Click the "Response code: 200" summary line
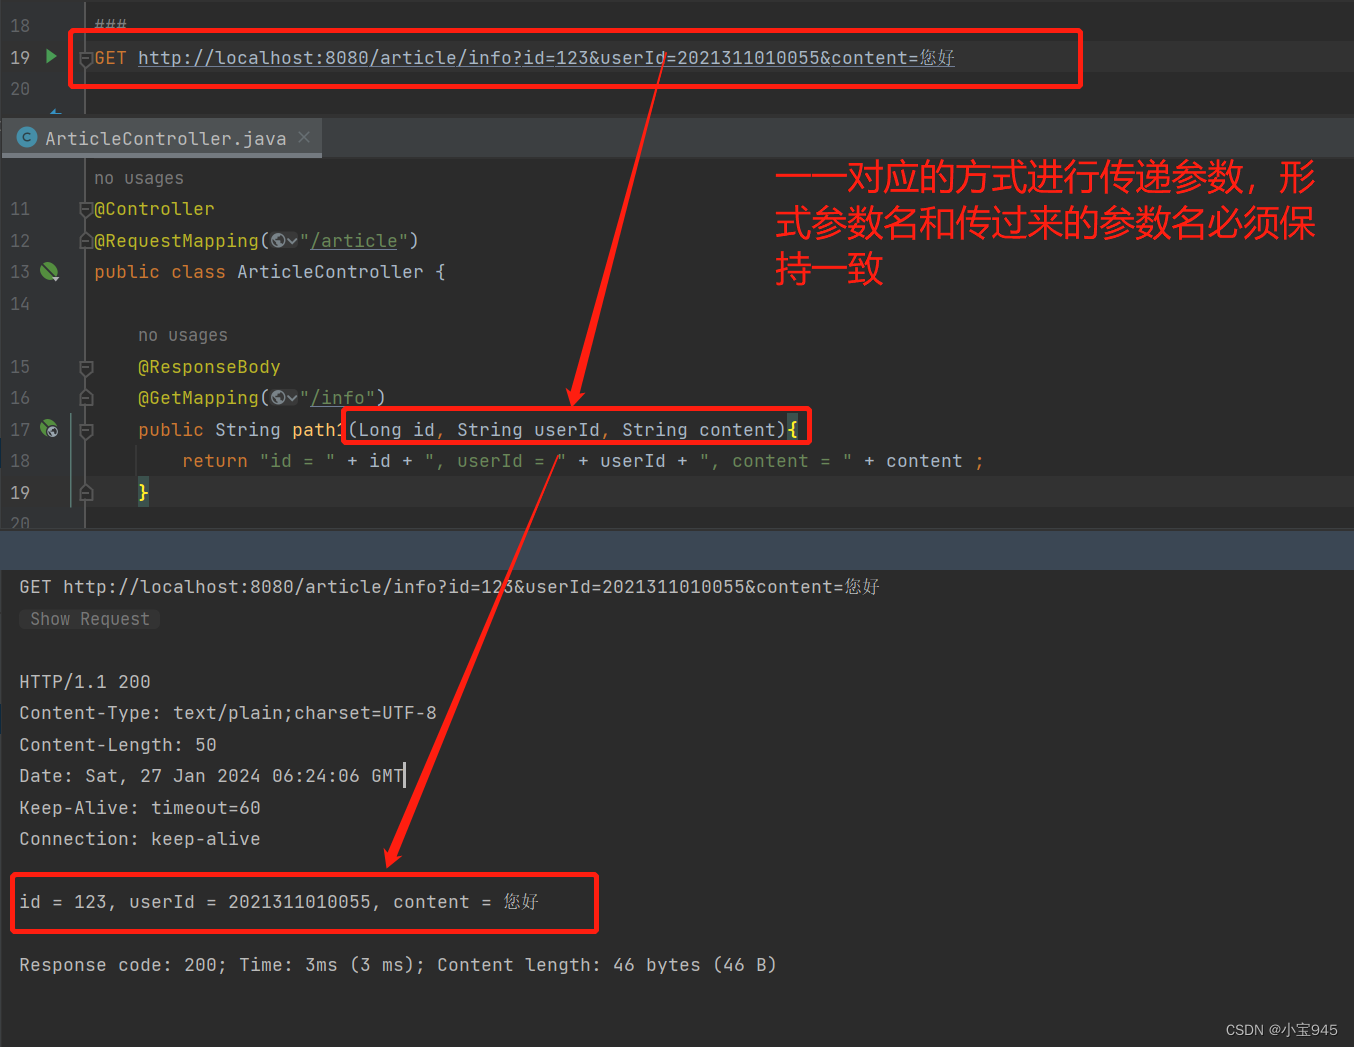 click(x=398, y=965)
